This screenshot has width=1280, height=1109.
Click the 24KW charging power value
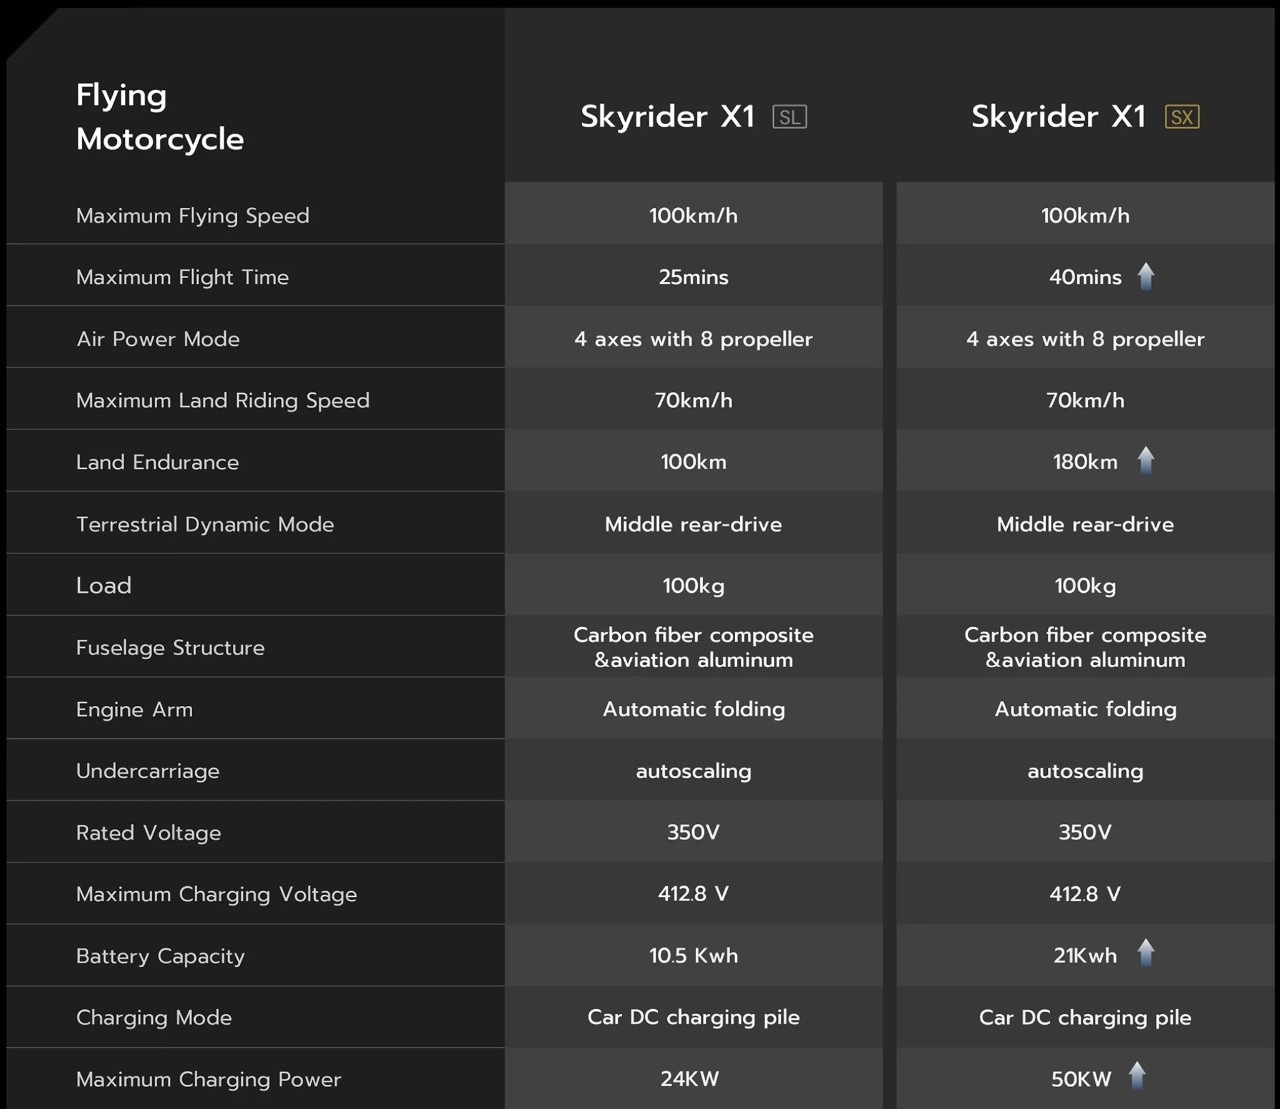(x=689, y=1079)
